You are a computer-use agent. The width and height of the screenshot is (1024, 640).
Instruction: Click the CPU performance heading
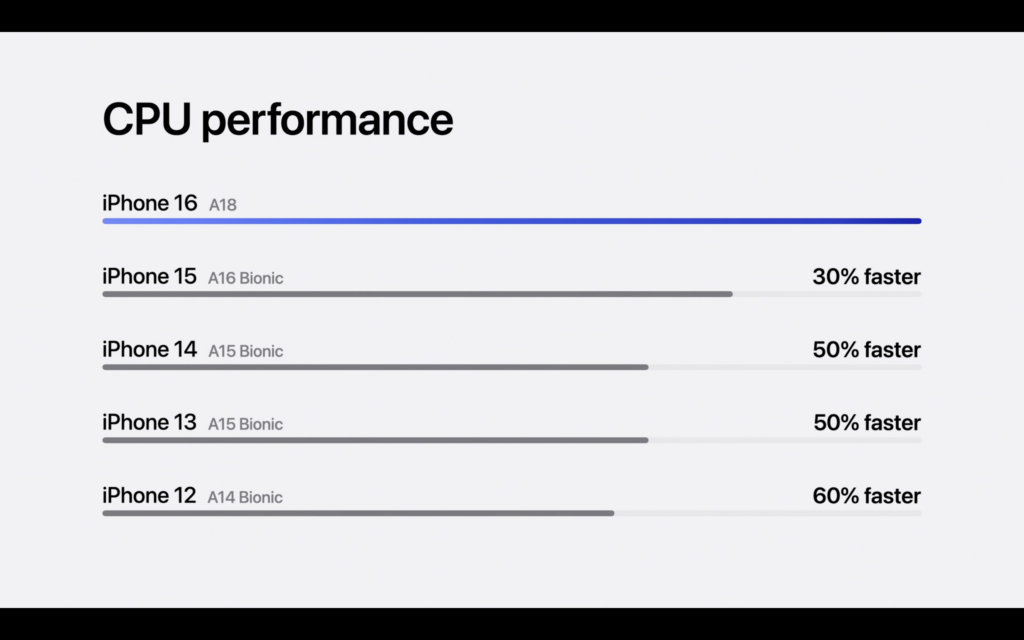pos(278,120)
